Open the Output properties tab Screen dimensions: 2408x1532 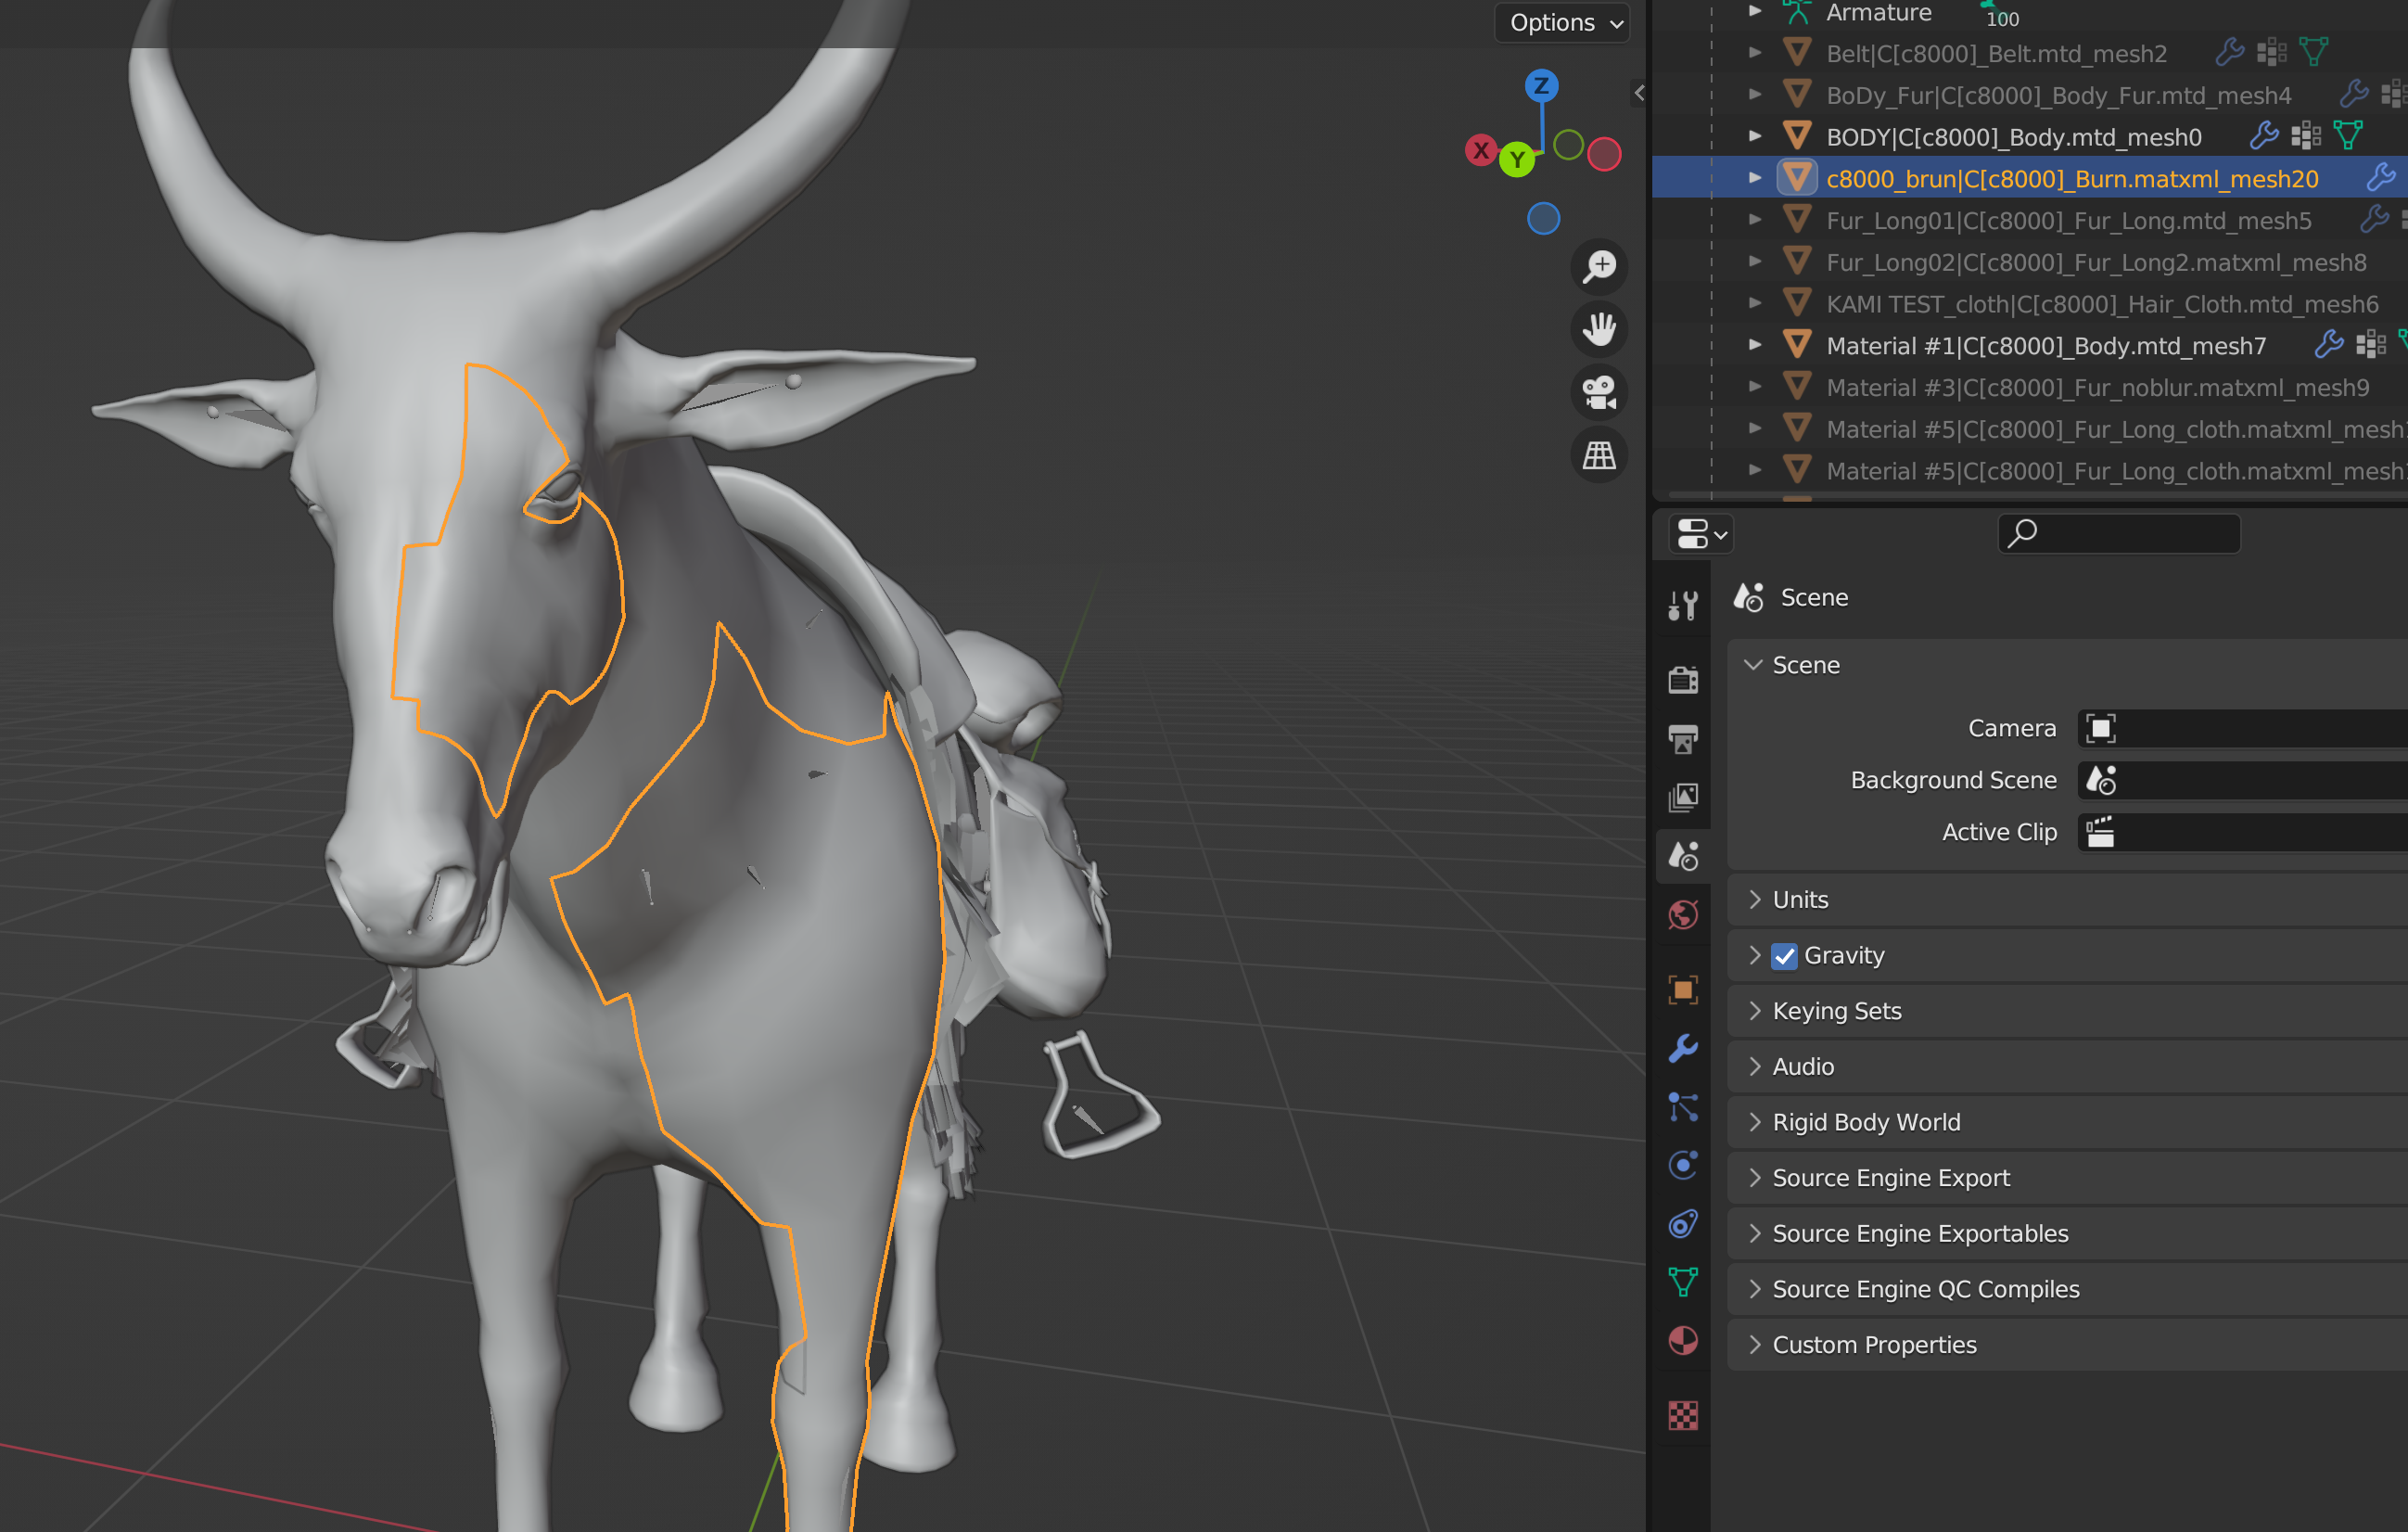tap(1683, 739)
